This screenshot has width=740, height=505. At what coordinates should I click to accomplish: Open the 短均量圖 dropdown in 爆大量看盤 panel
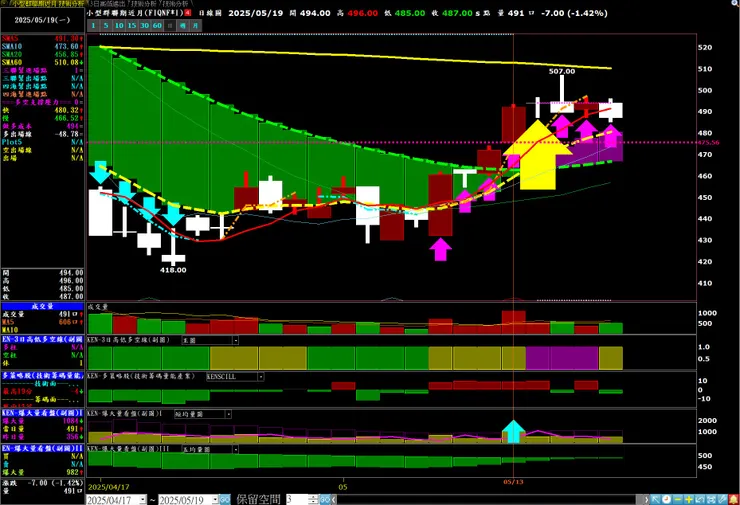coord(228,414)
